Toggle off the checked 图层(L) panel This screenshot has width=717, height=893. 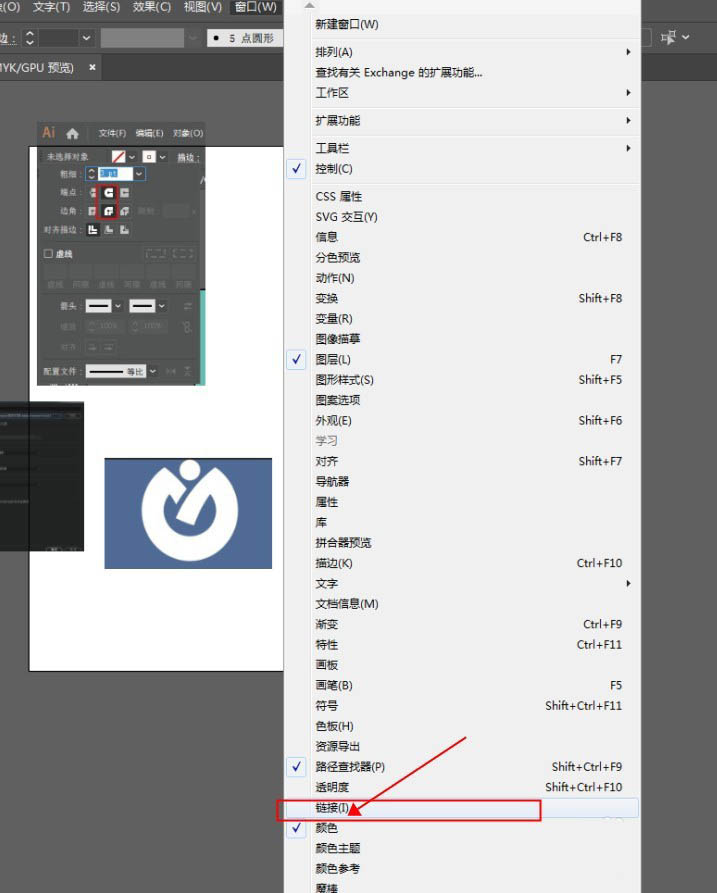point(462,359)
